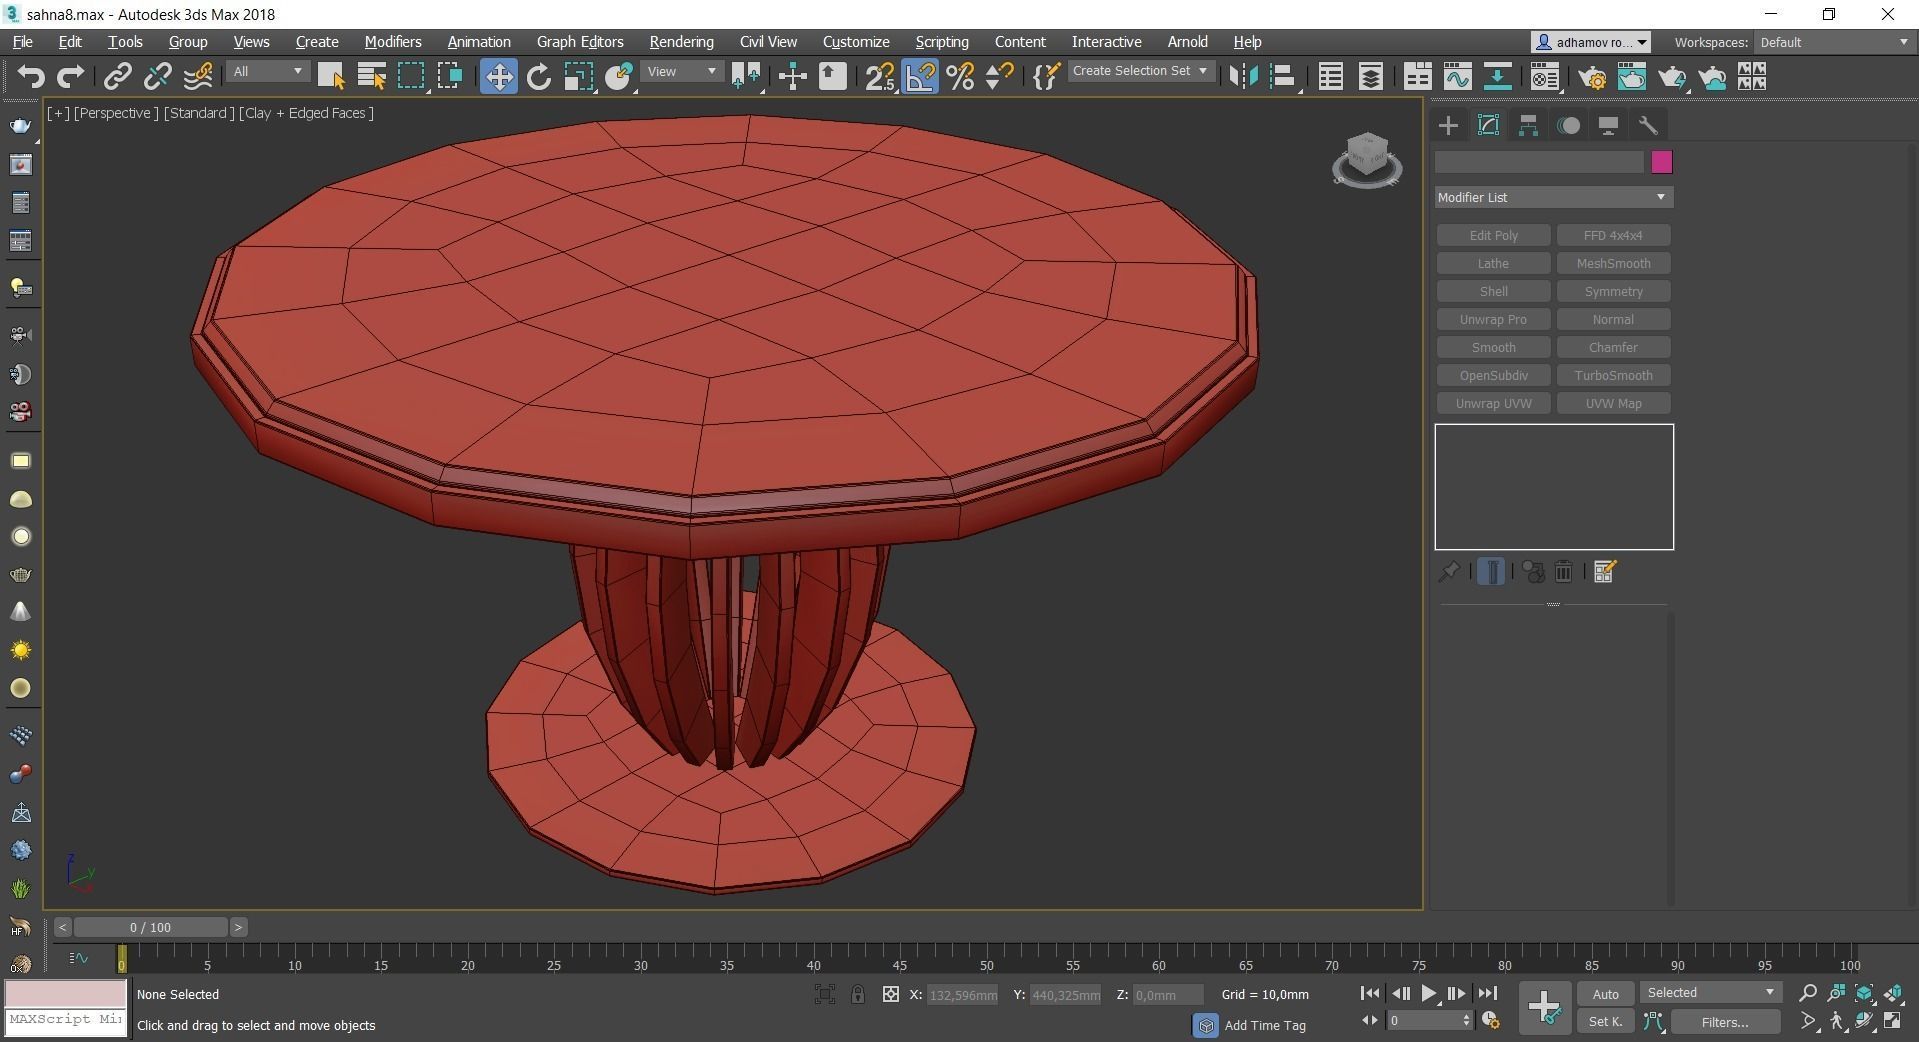Open the Arnold menu
Image resolution: width=1919 pixels, height=1042 pixels.
tap(1187, 42)
